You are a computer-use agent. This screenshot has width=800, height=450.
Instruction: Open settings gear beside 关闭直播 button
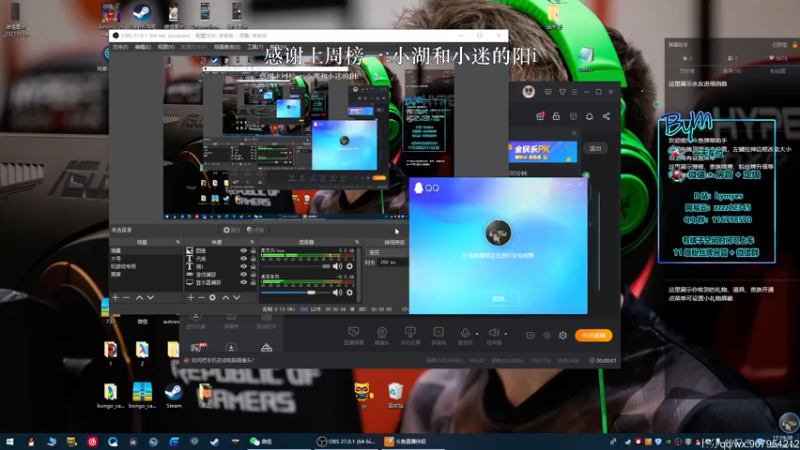coord(563,335)
